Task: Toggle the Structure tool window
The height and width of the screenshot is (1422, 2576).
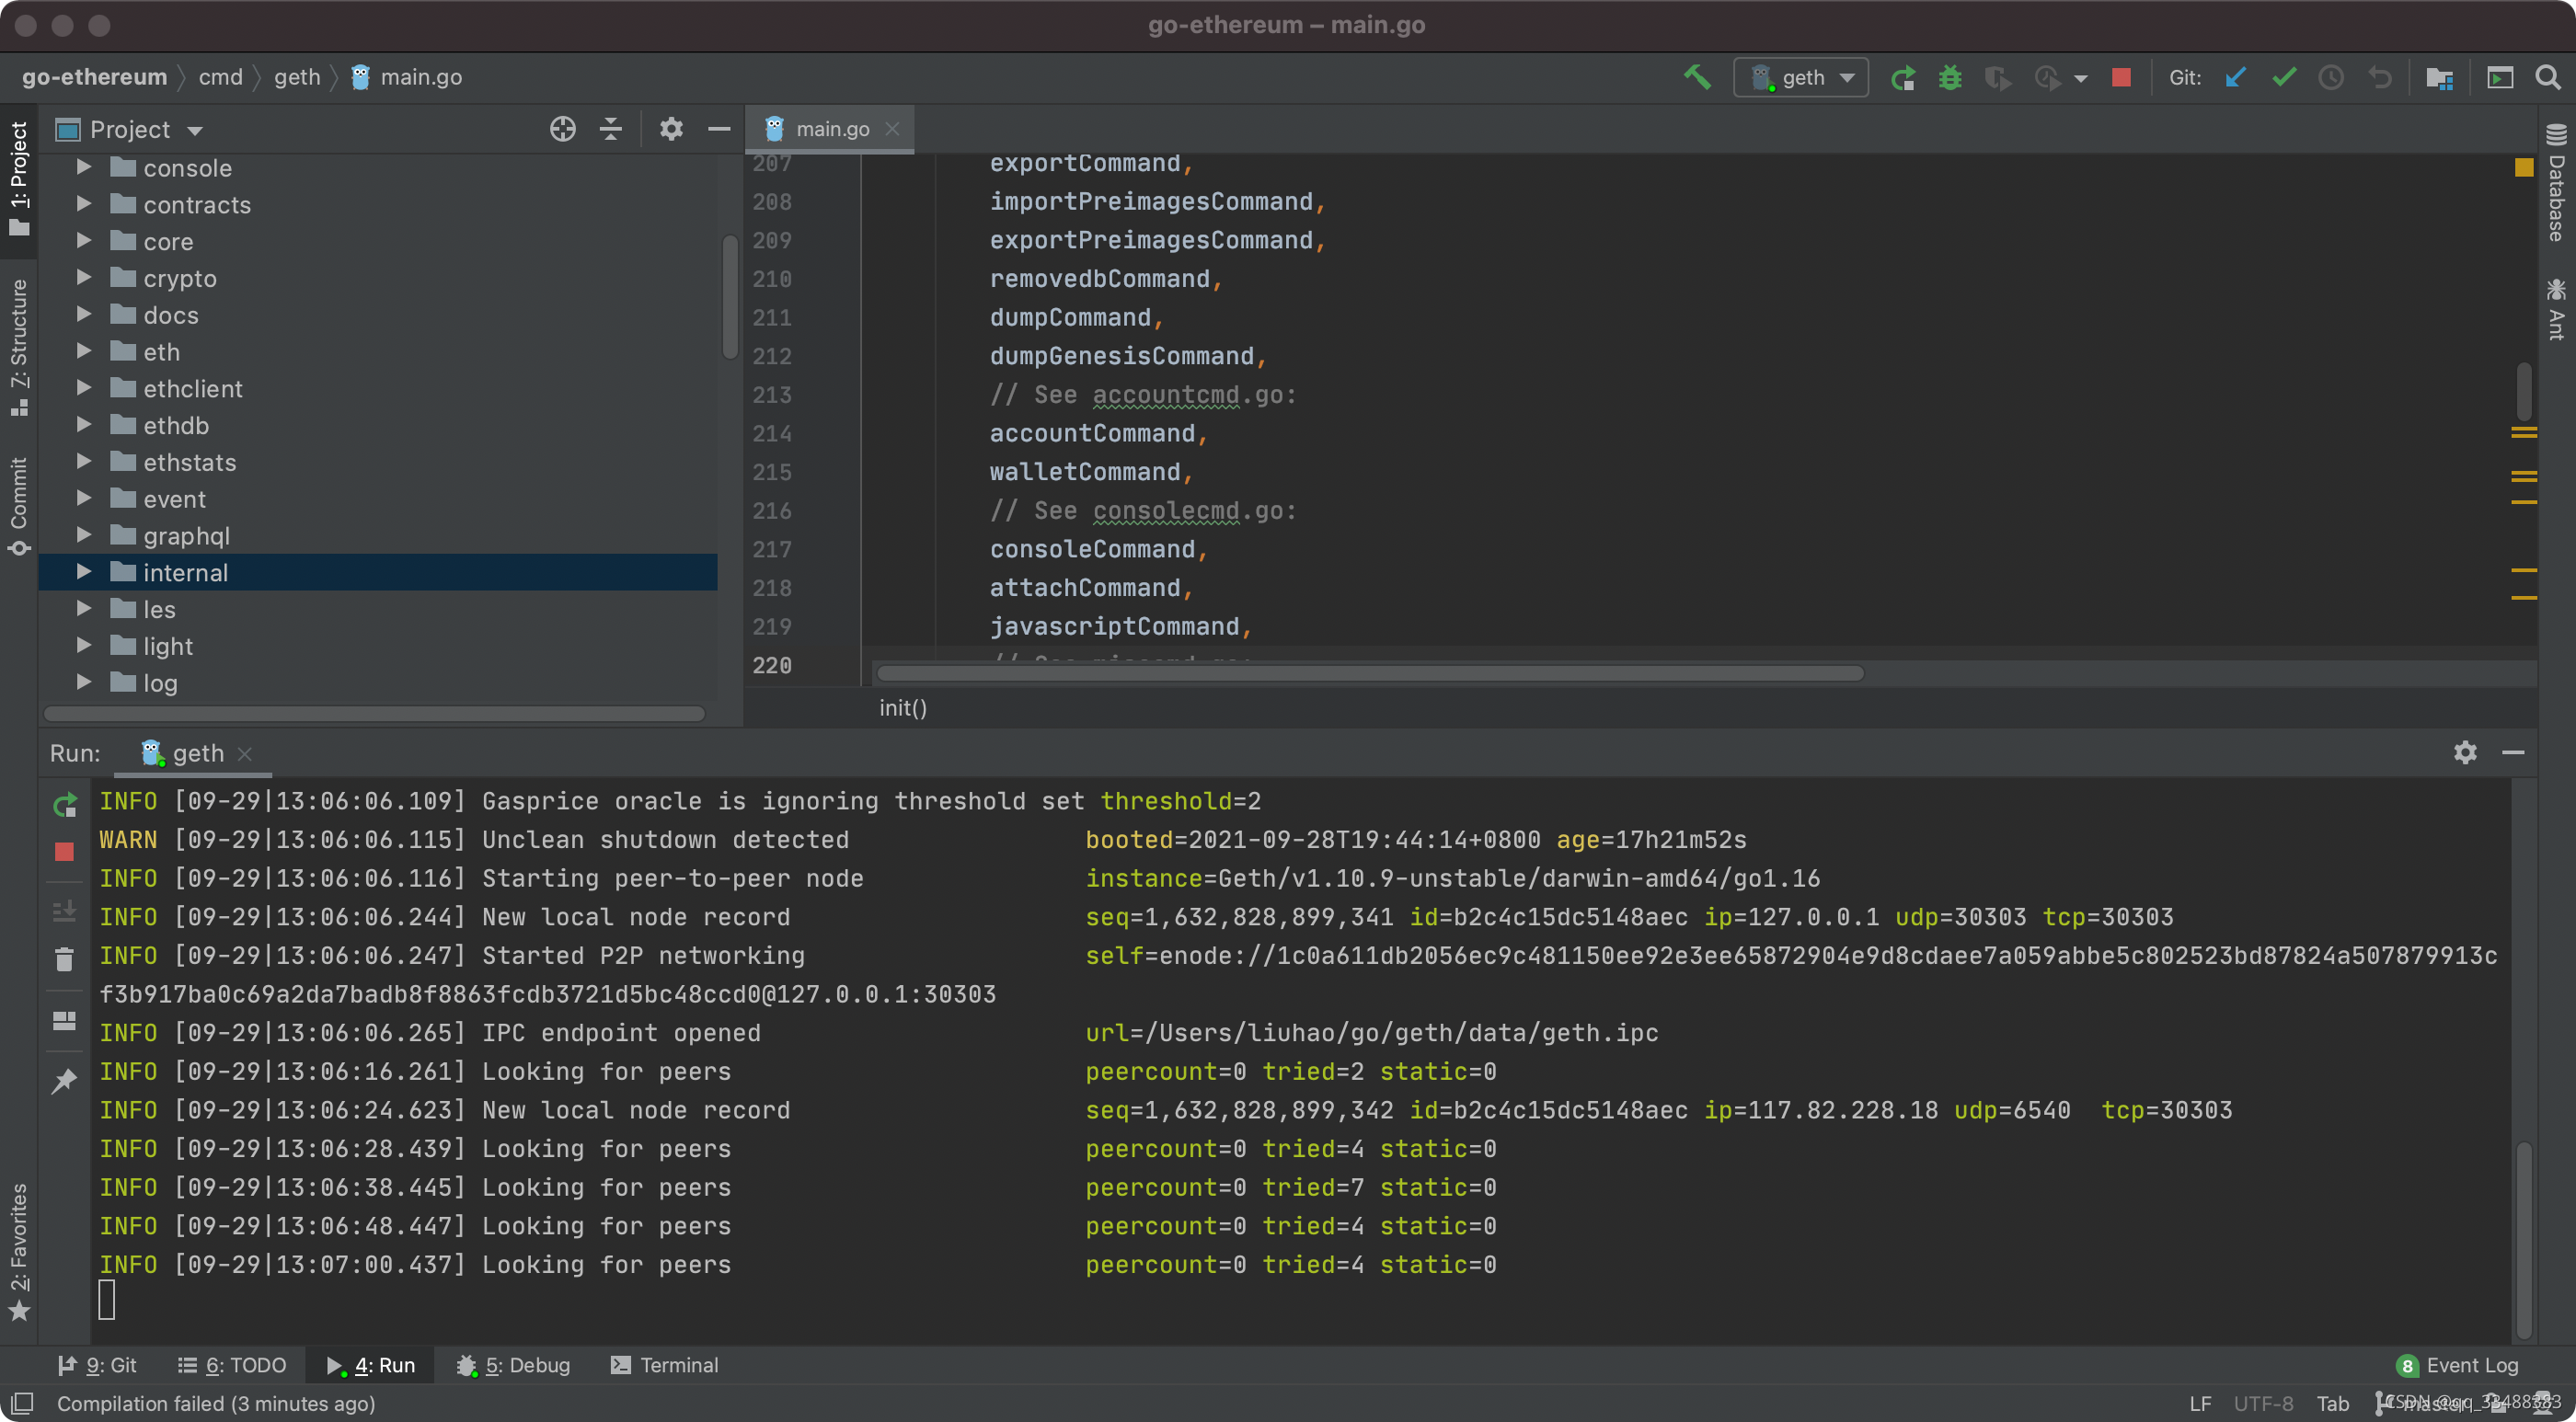Action: 18,347
